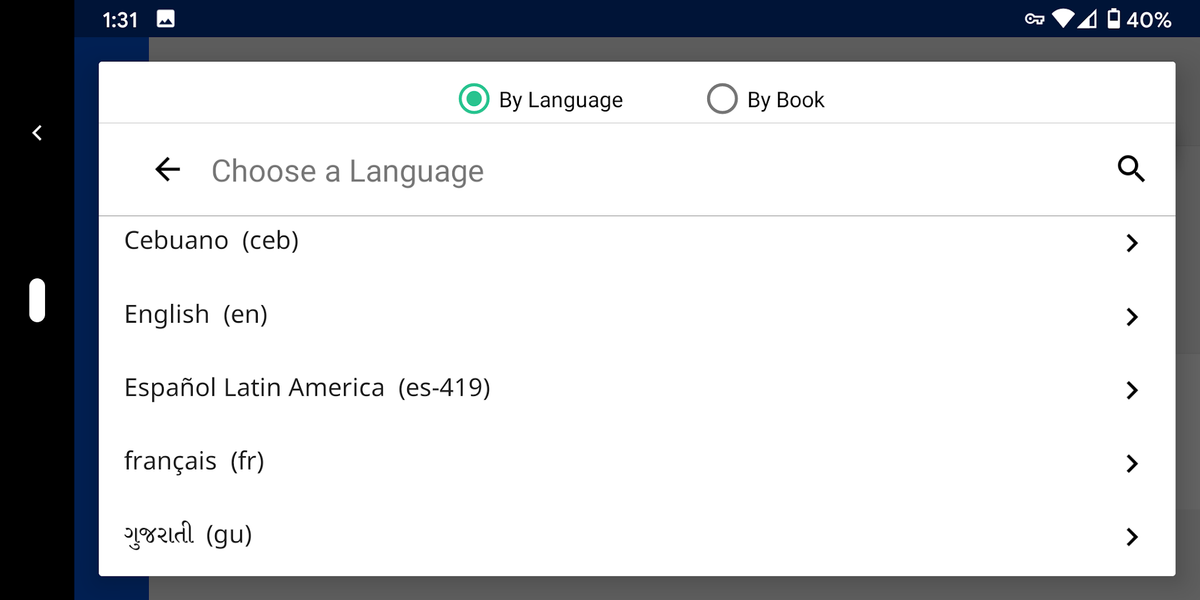Tap the white pill handle on left edge
1200x600 pixels.
(x=37, y=300)
